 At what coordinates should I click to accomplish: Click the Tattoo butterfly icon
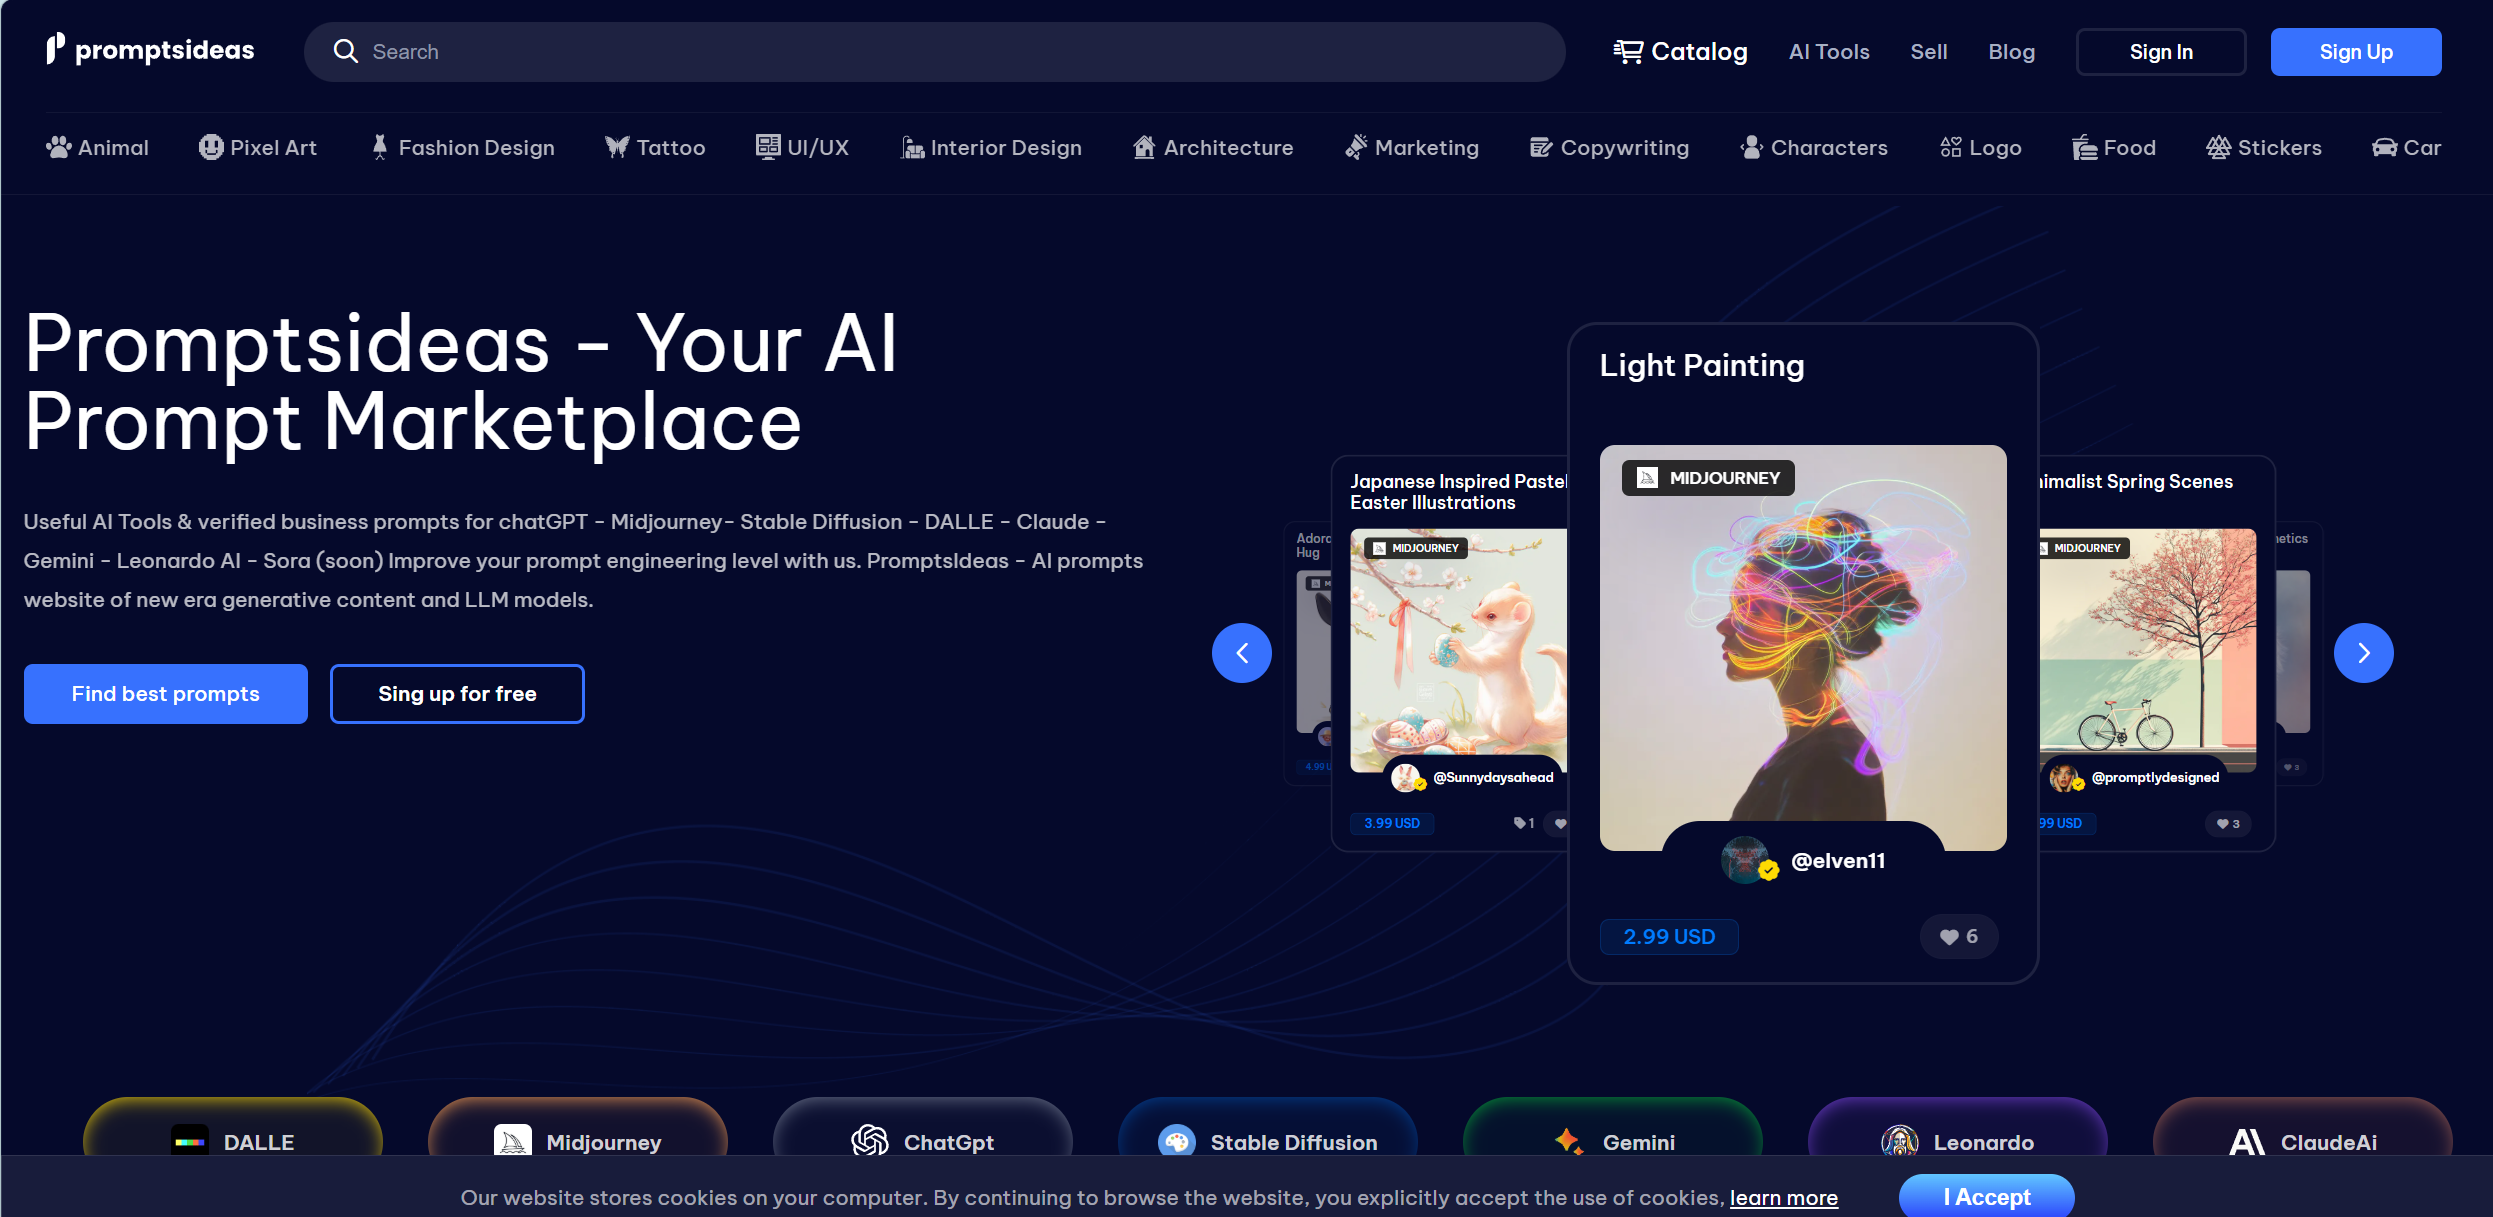pyautogui.click(x=617, y=148)
